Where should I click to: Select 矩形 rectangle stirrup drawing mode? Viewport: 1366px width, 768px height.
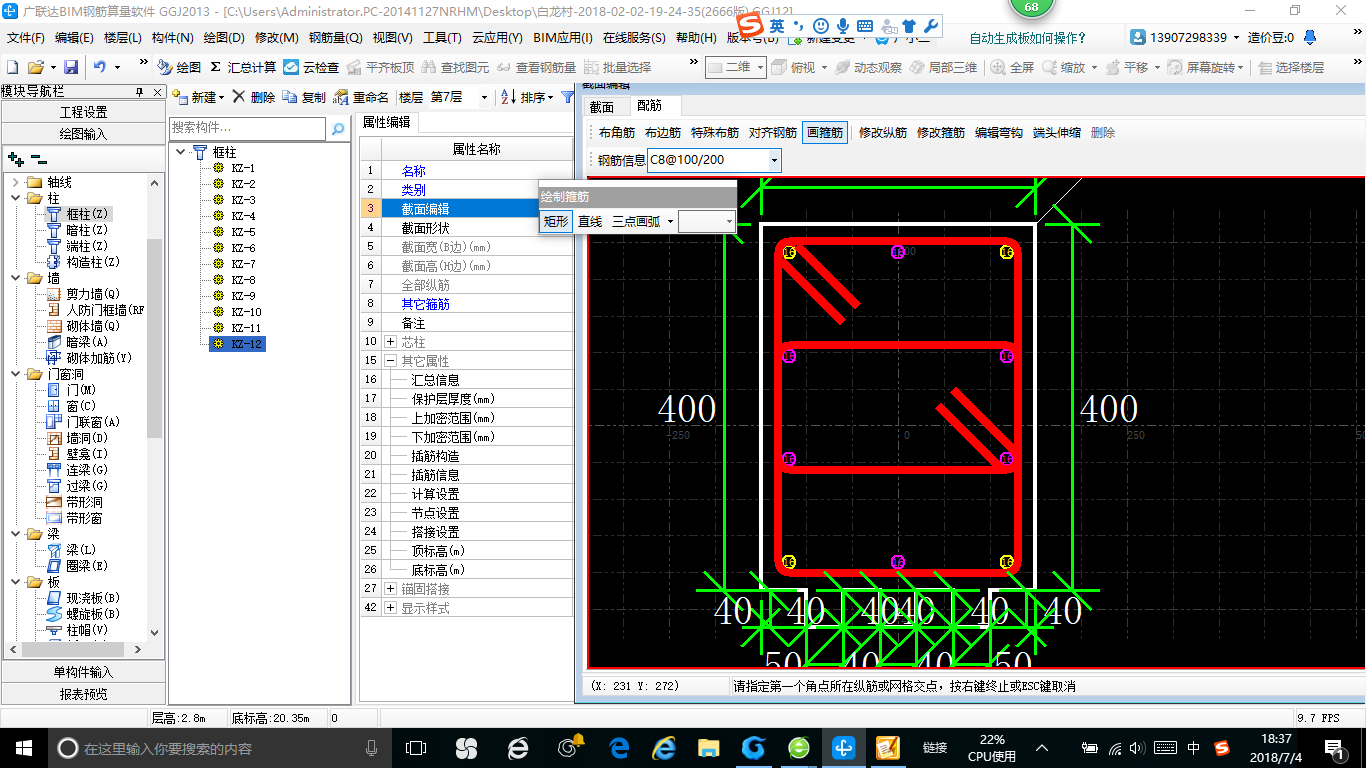coord(555,221)
